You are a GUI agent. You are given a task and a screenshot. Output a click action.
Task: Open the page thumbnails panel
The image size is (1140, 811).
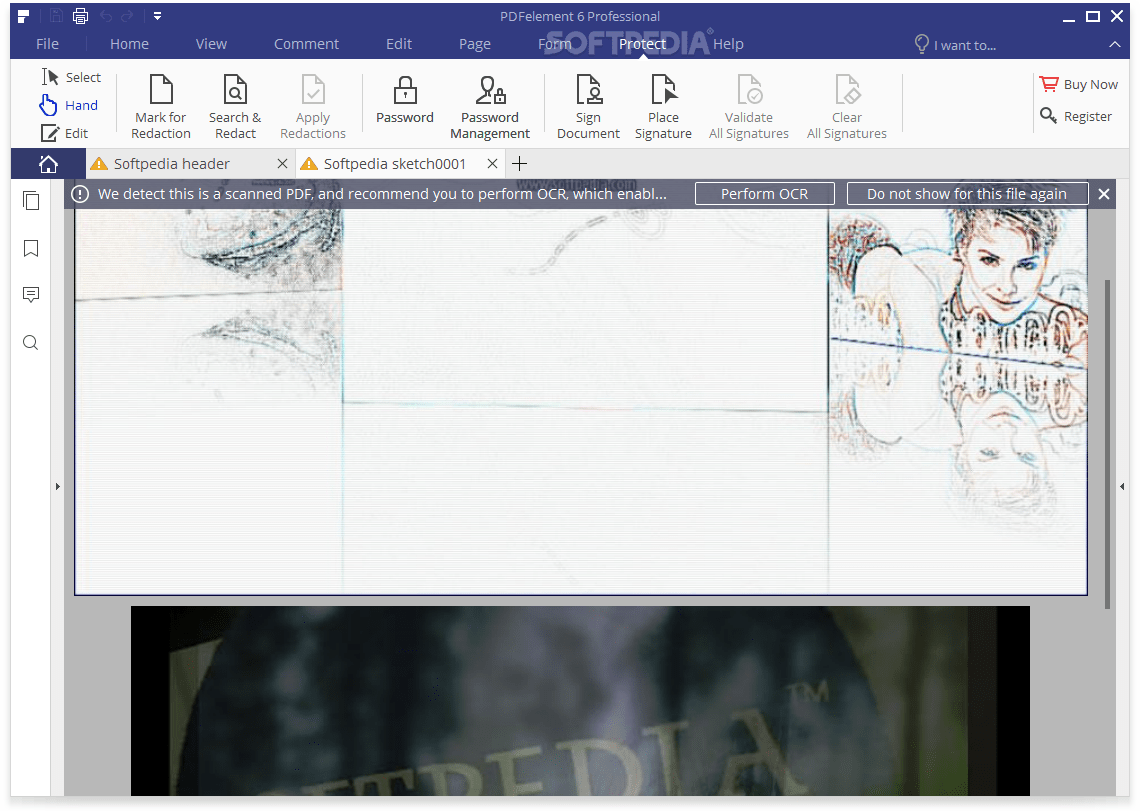[x=31, y=201]
